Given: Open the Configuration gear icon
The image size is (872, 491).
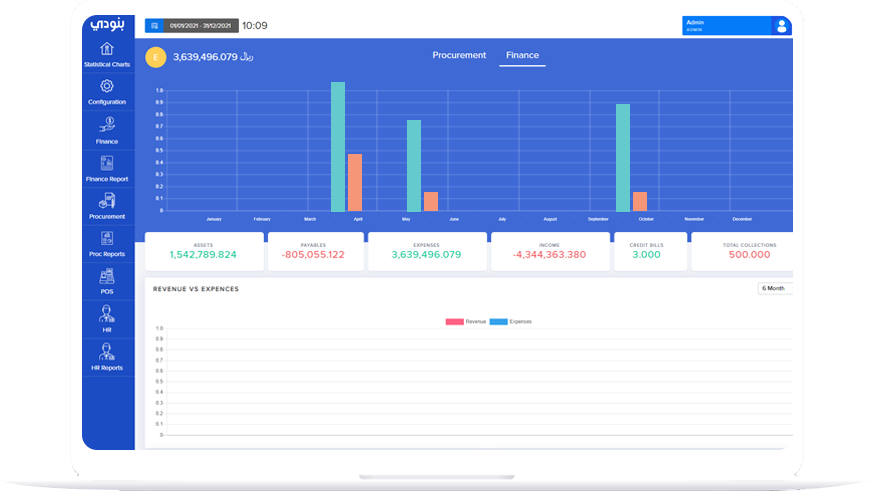Looking at the screenshot, I should pyautogui.click(x=107, y=88).
